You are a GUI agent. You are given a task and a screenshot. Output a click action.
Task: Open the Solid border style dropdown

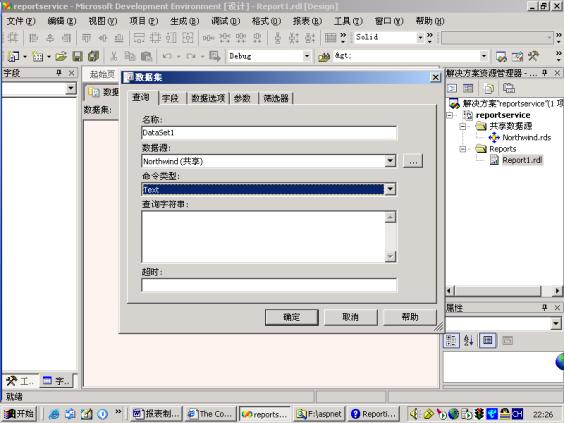[420, 37]
